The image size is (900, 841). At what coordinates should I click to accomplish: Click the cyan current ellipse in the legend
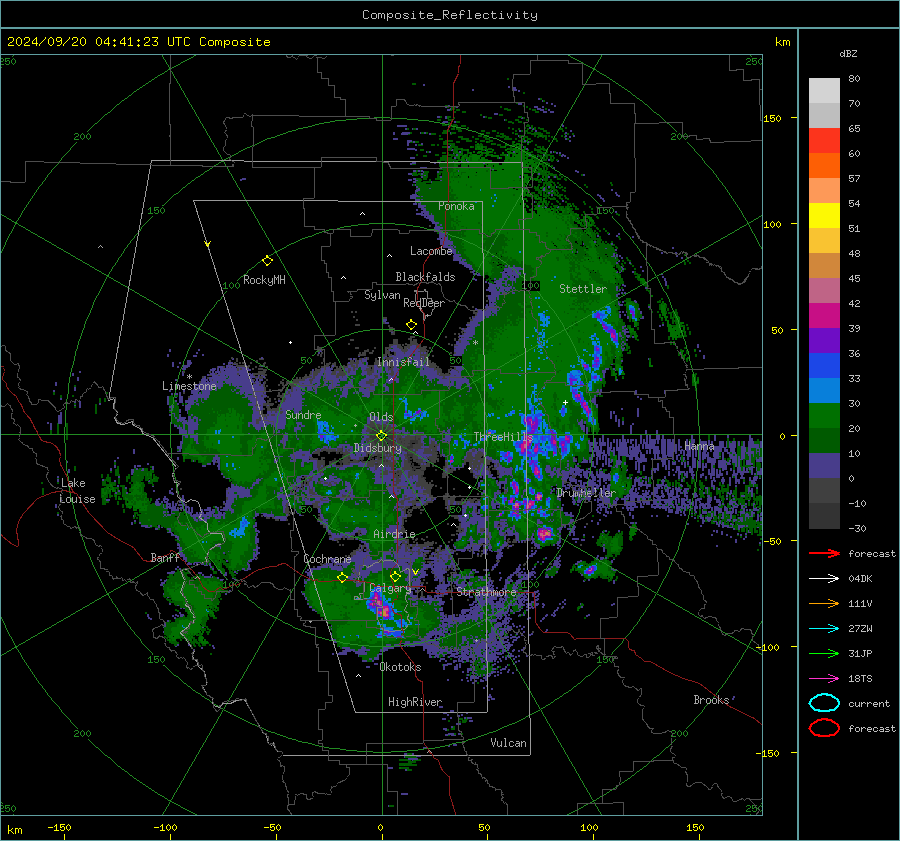coord(824,703)
